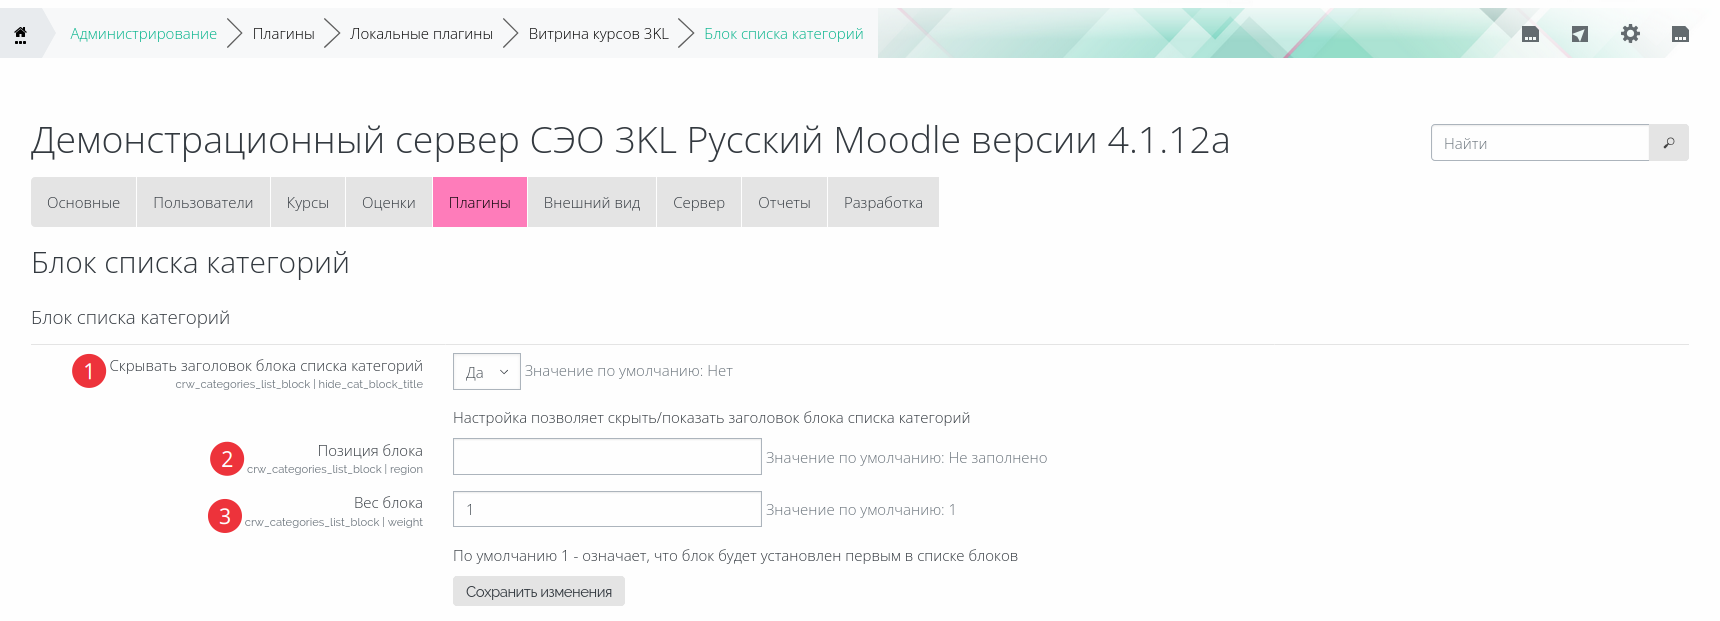
Task: Click the hint По умолчанию 1 - означает
Action: (x=735, y=556)
